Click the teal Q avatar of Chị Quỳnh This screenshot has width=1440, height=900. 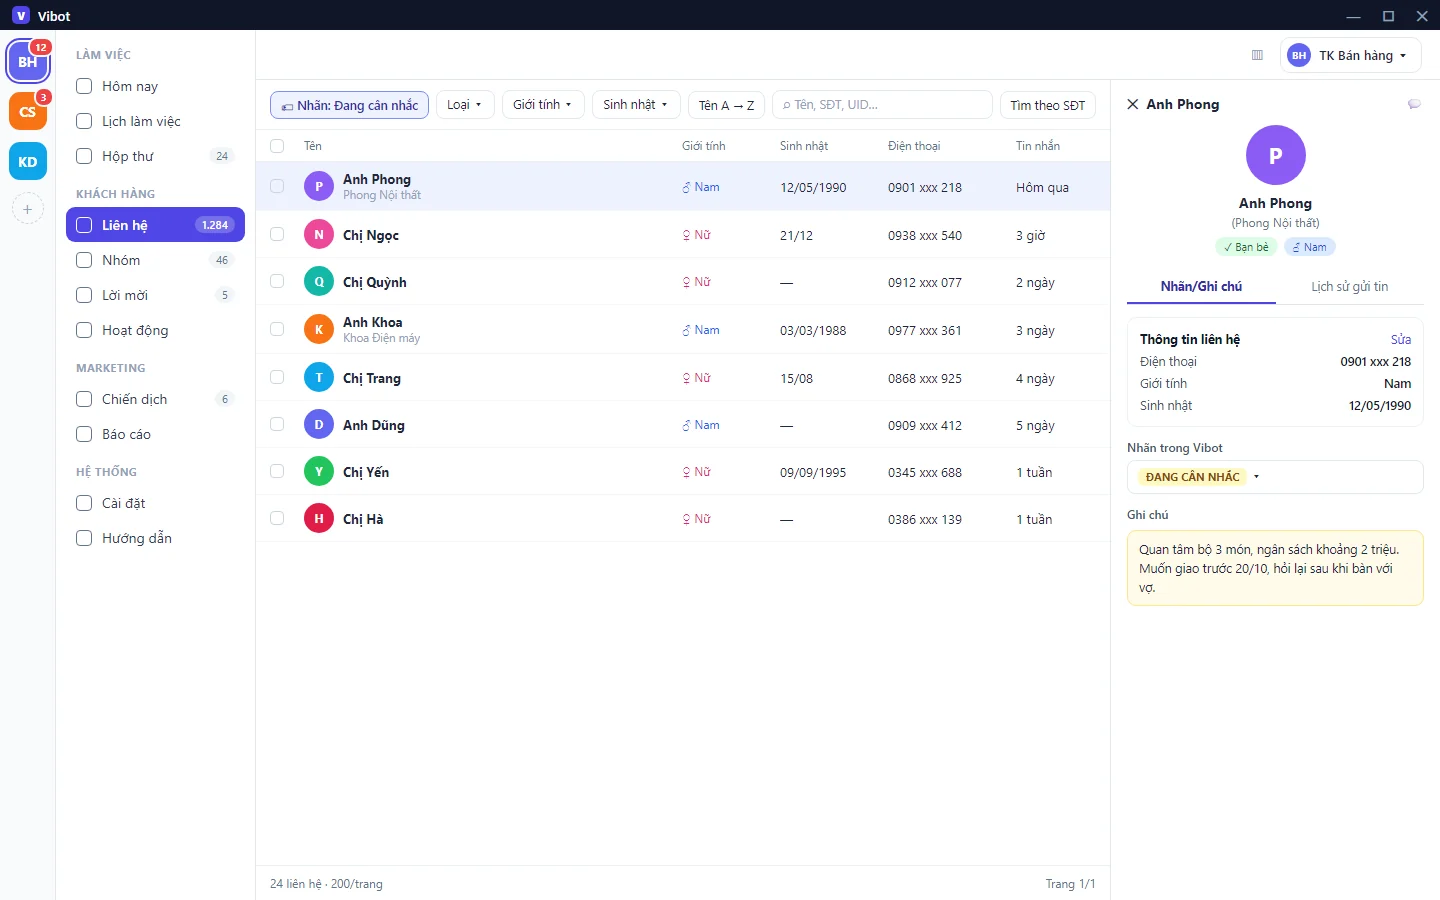pos(319,282)
